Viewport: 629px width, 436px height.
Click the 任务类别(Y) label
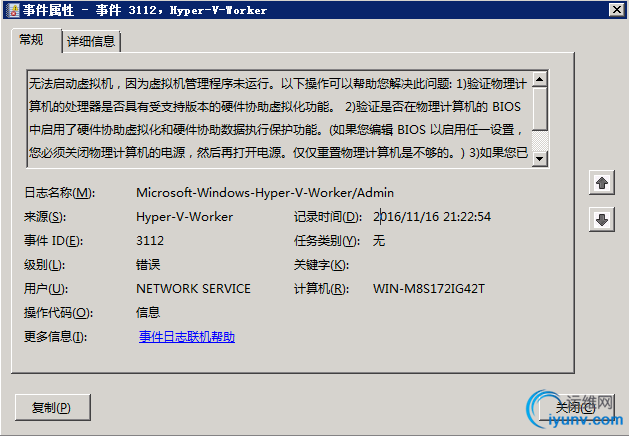pos(327,241)
